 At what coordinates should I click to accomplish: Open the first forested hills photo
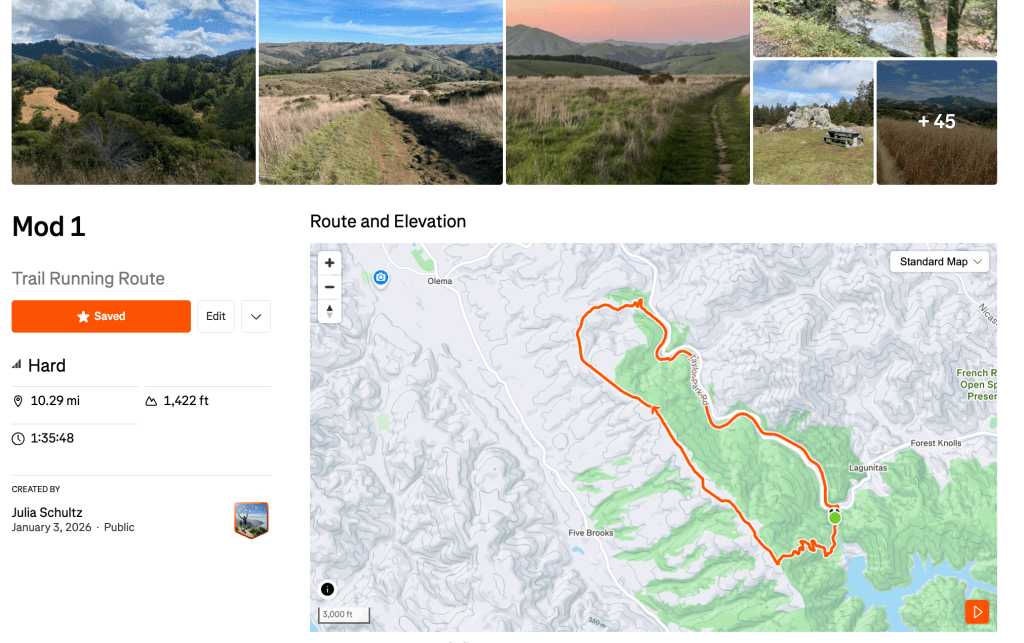click(x=133, y=92)
